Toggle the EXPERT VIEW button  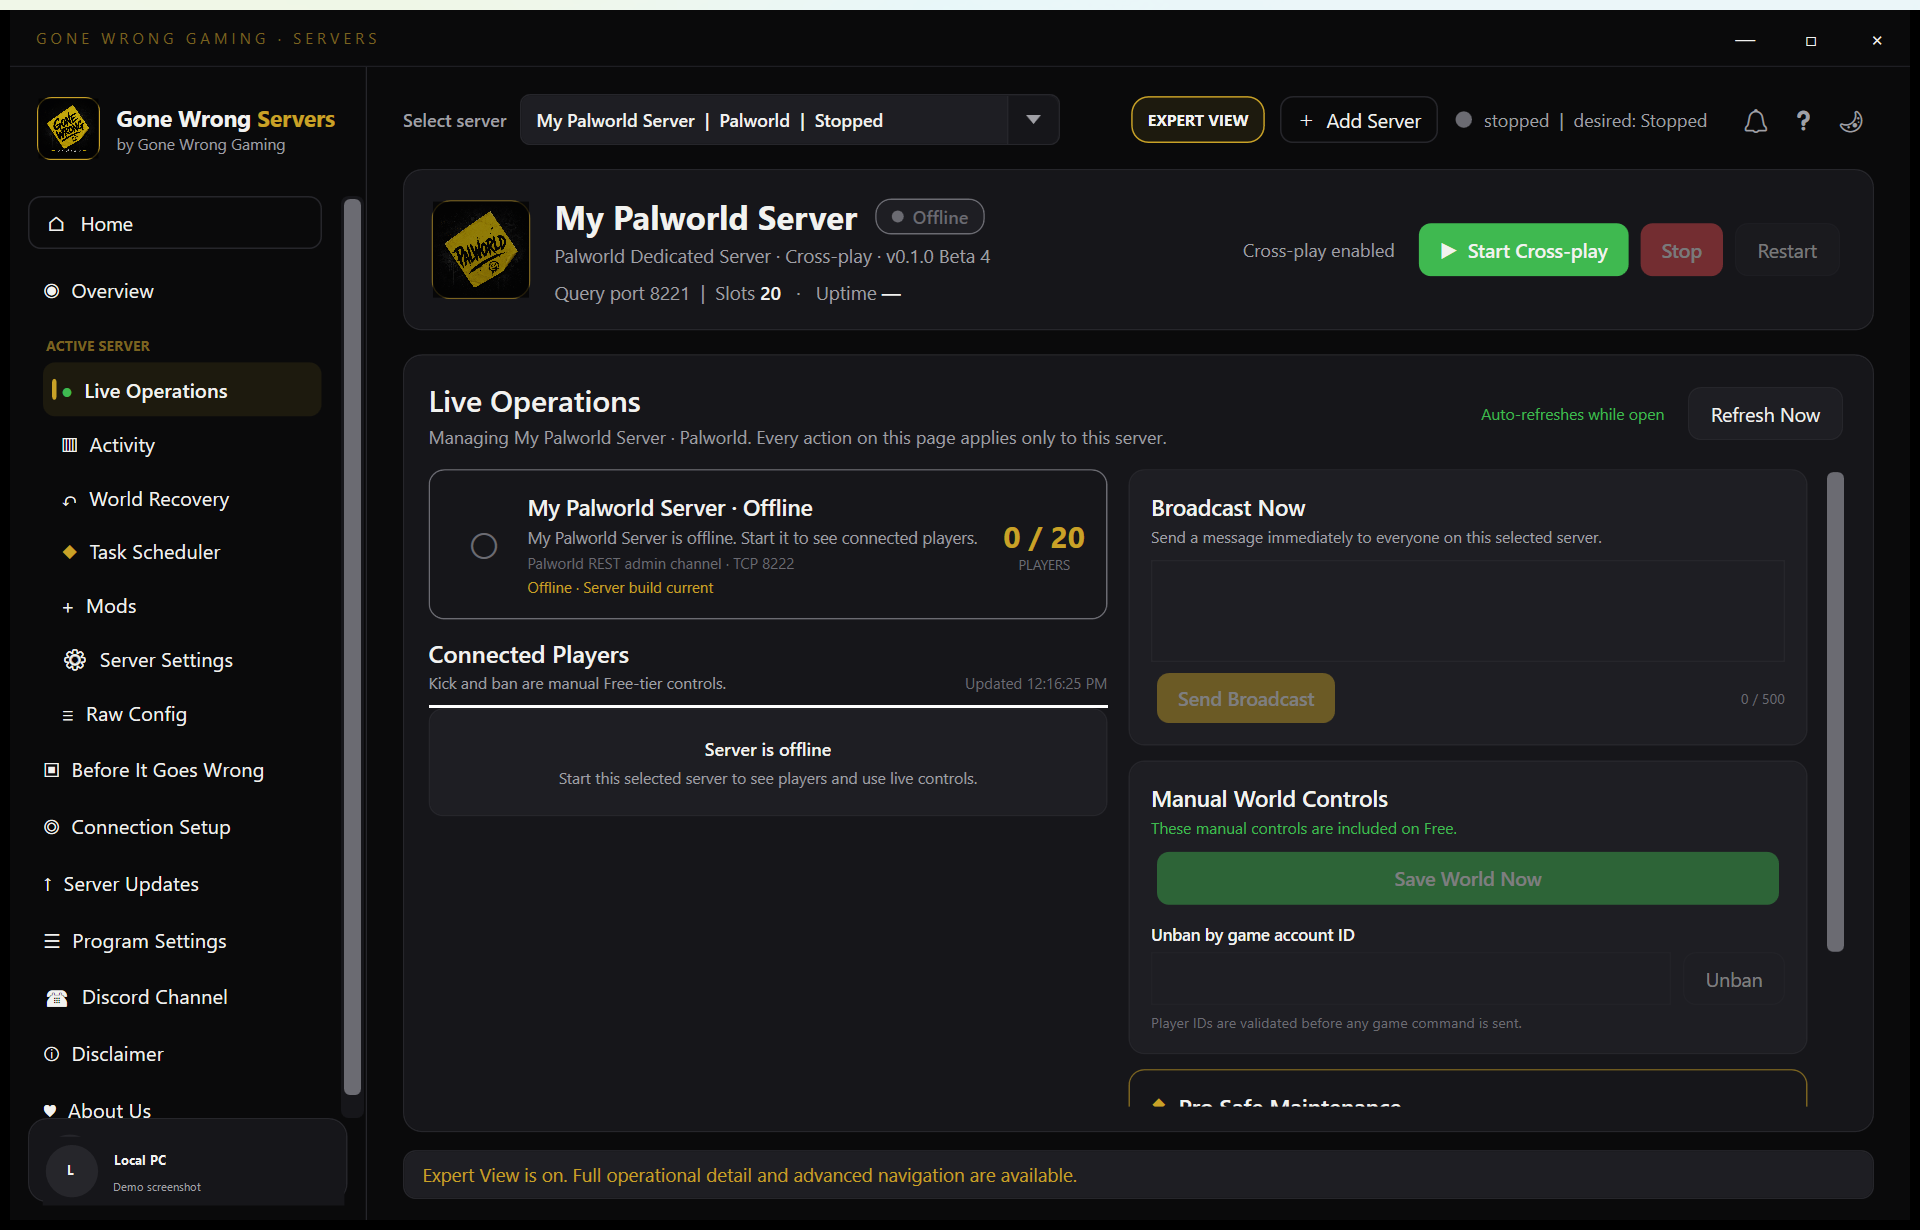[x=1197, y=120]
